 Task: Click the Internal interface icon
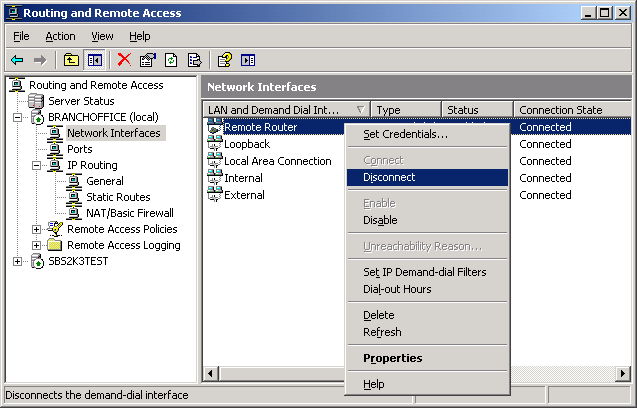click(215, 178)
